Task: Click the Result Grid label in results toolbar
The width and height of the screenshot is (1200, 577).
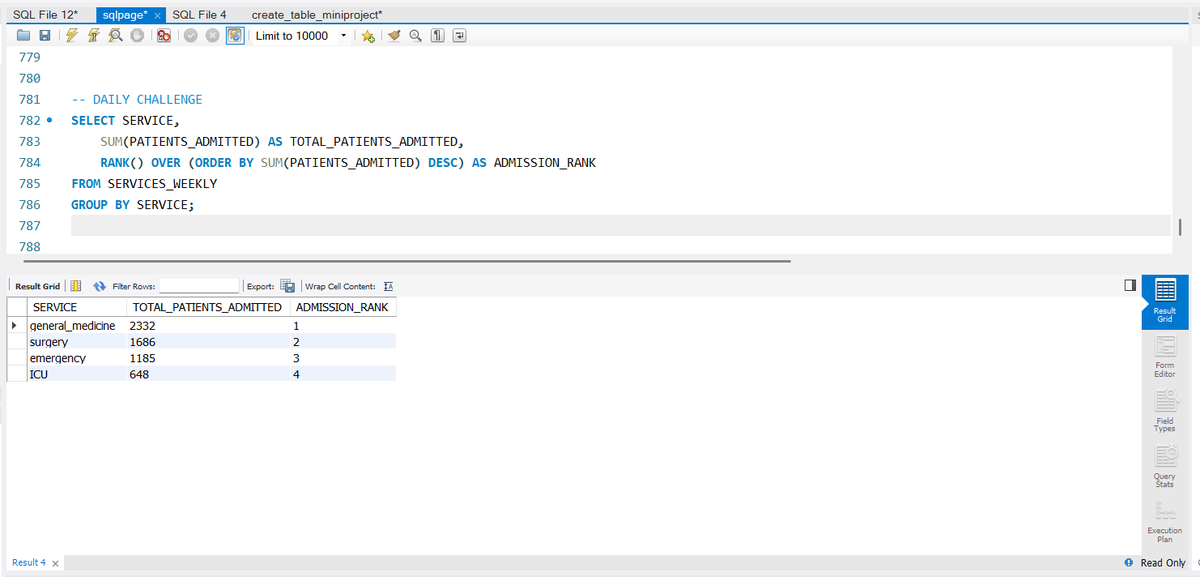Action: (x=36, y=286)
